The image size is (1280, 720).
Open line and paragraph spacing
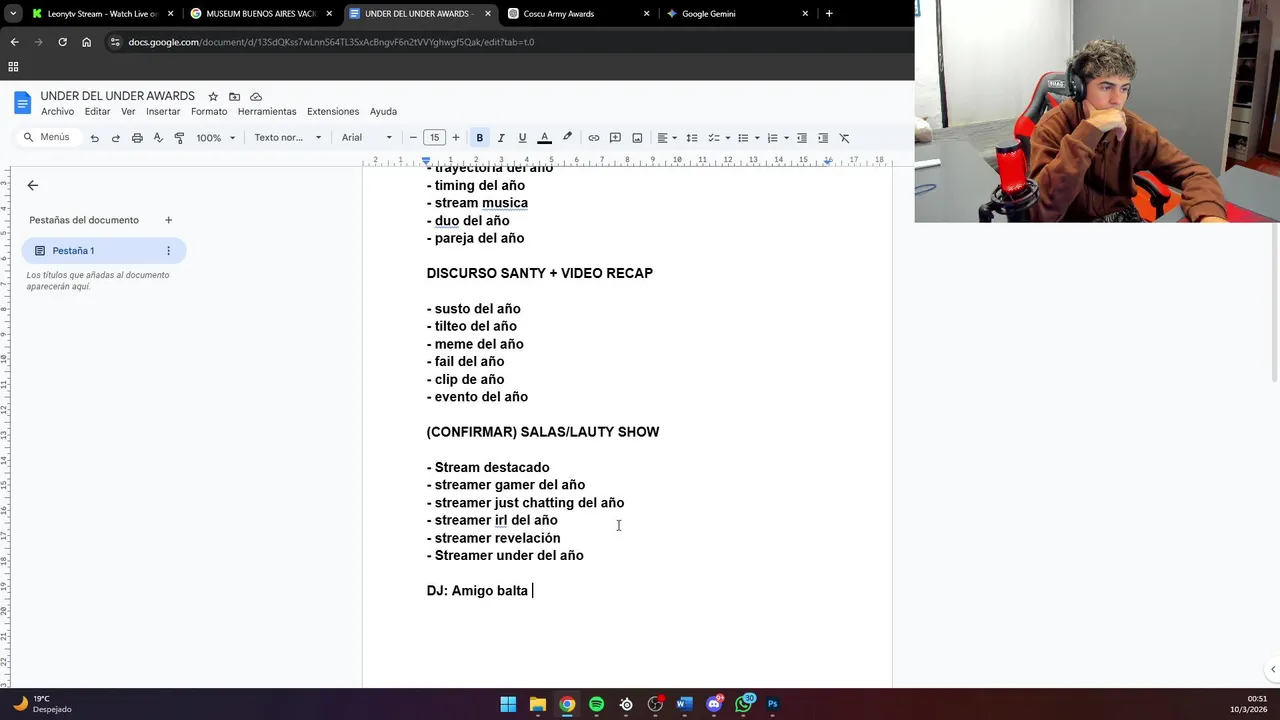[x=692, y=138]
